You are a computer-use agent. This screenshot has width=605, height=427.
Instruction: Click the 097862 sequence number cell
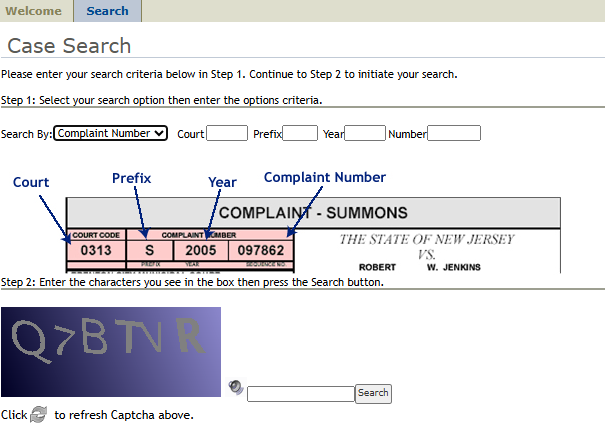point(260,250)
